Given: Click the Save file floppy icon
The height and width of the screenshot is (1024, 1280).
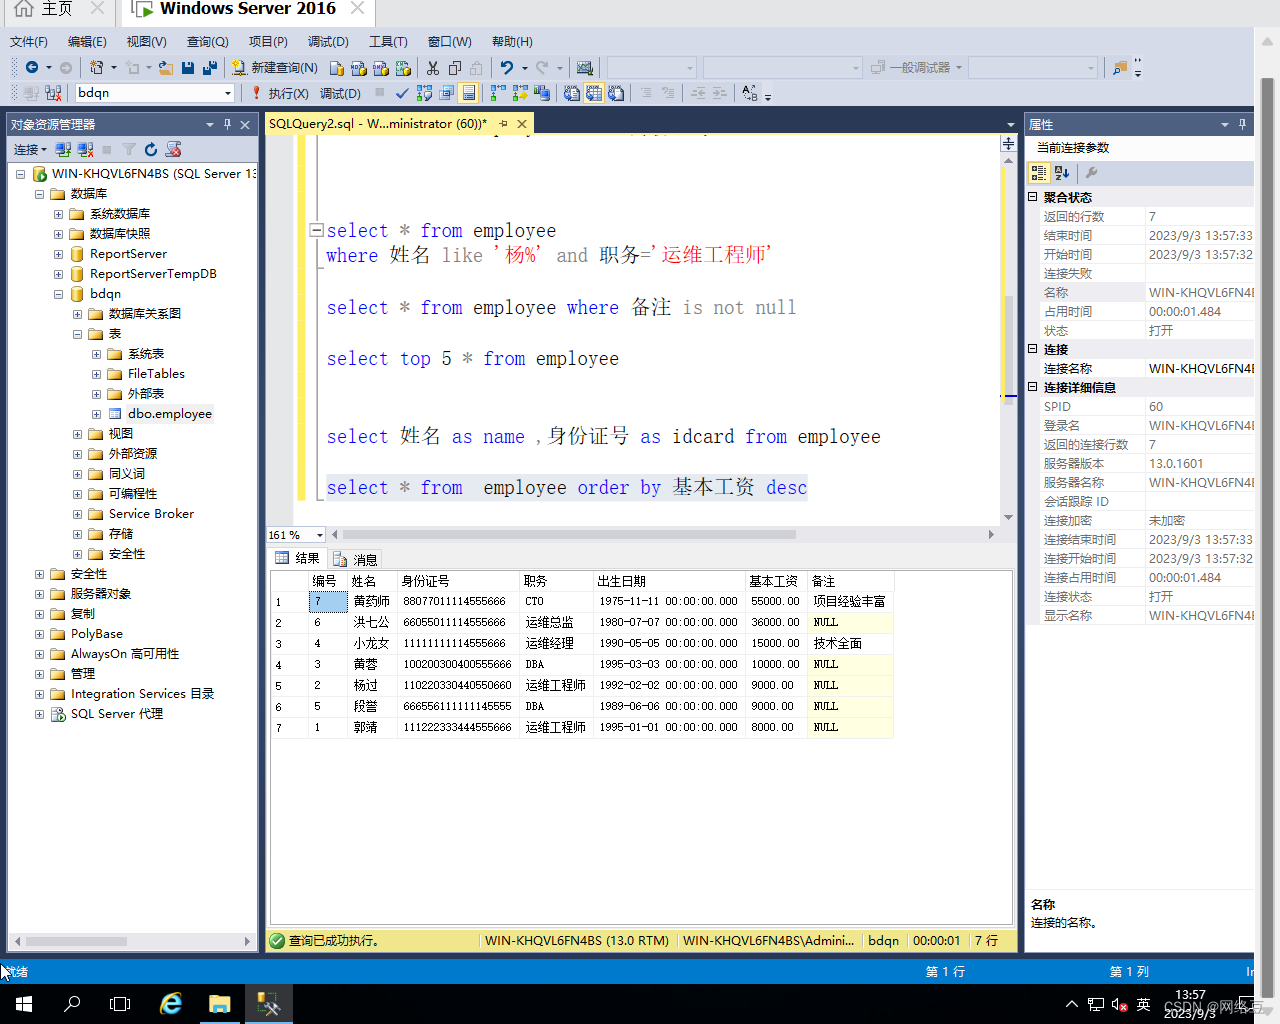Looking at the screenshot, I should 188,67.
